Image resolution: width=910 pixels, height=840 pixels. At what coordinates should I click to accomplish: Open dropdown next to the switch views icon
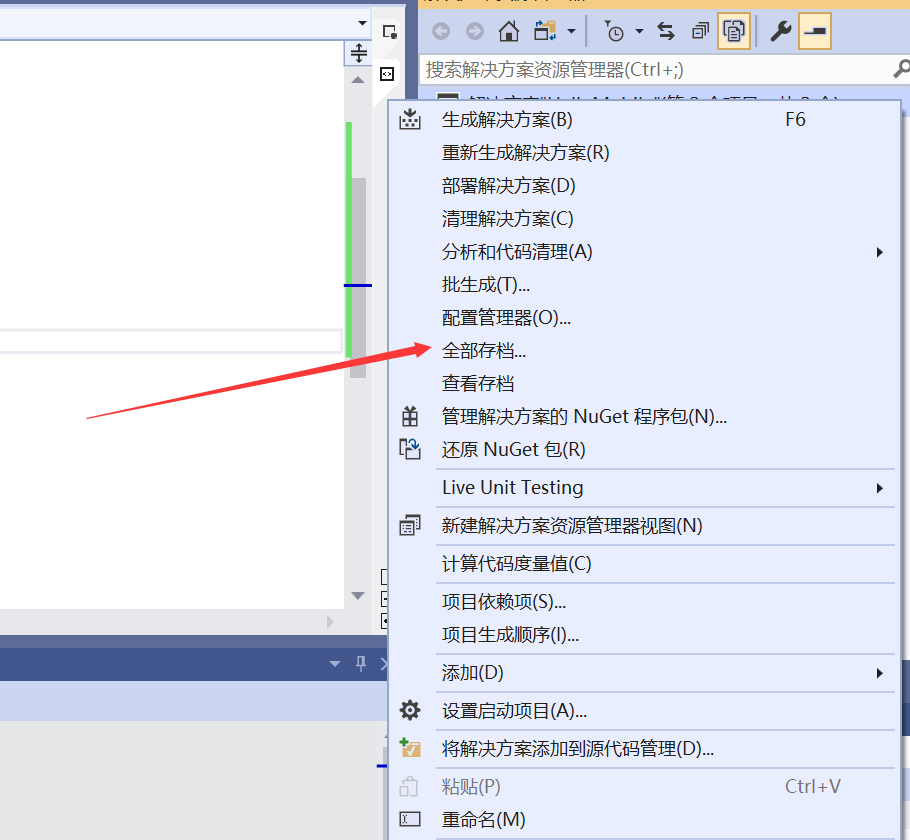(572, 31)
